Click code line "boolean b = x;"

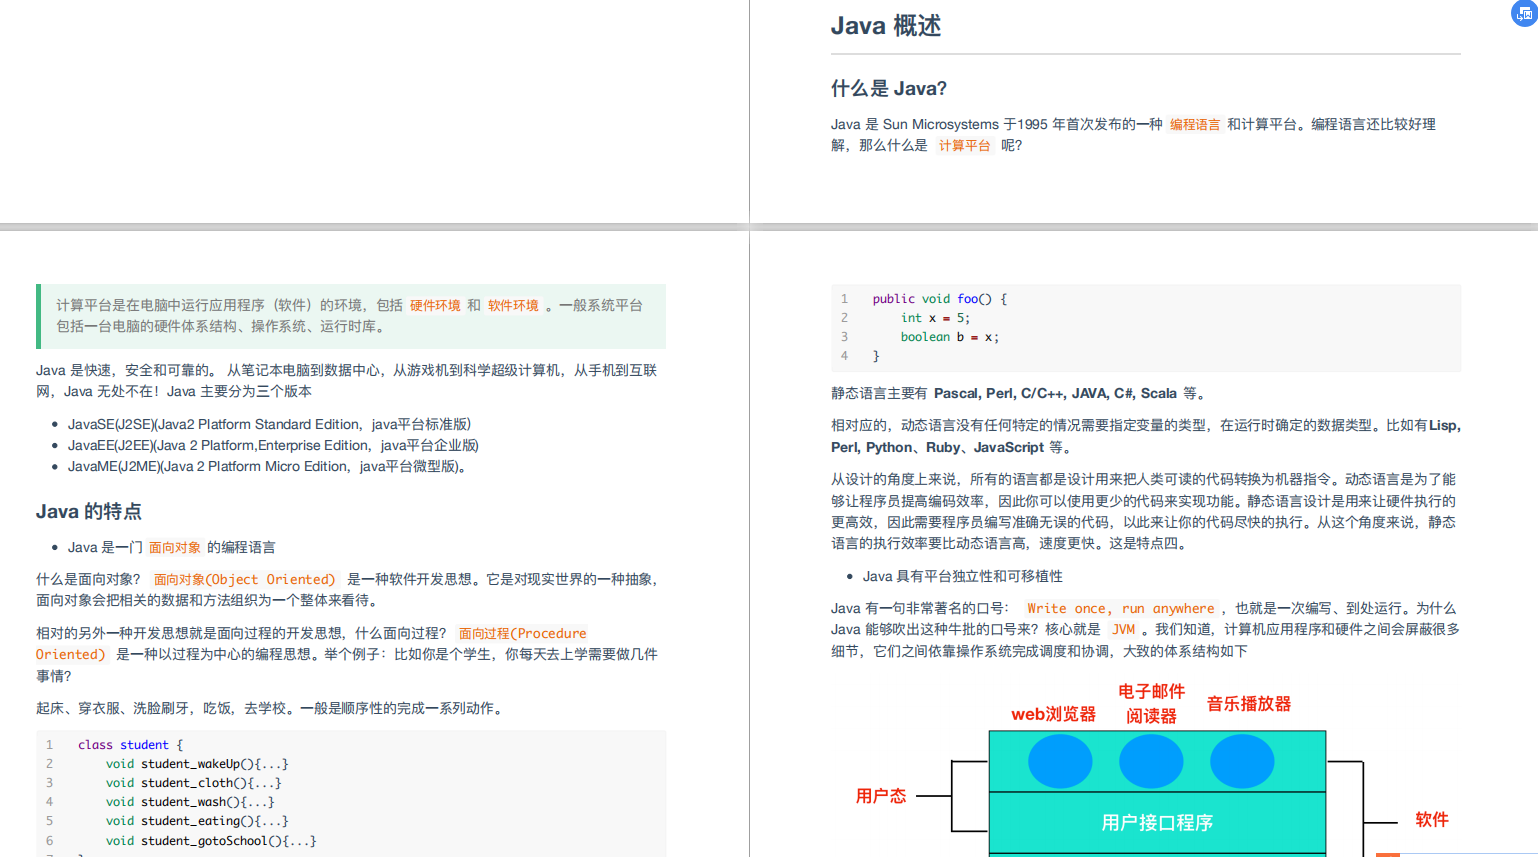click(x=949, y=337)
